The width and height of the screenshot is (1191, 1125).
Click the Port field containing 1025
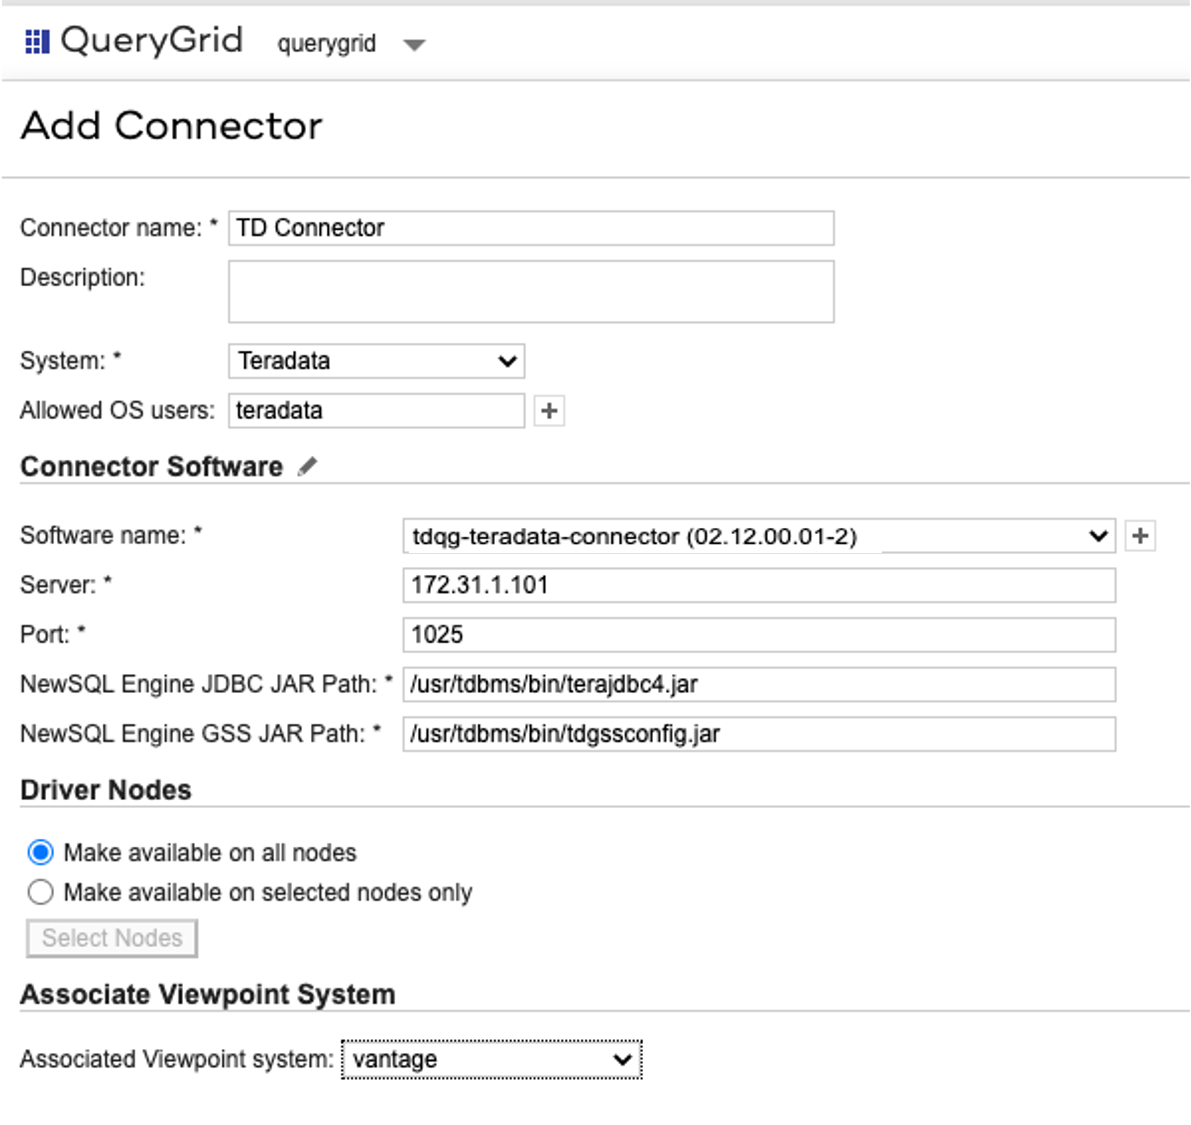pyautogui.click(x=759, y=635)
